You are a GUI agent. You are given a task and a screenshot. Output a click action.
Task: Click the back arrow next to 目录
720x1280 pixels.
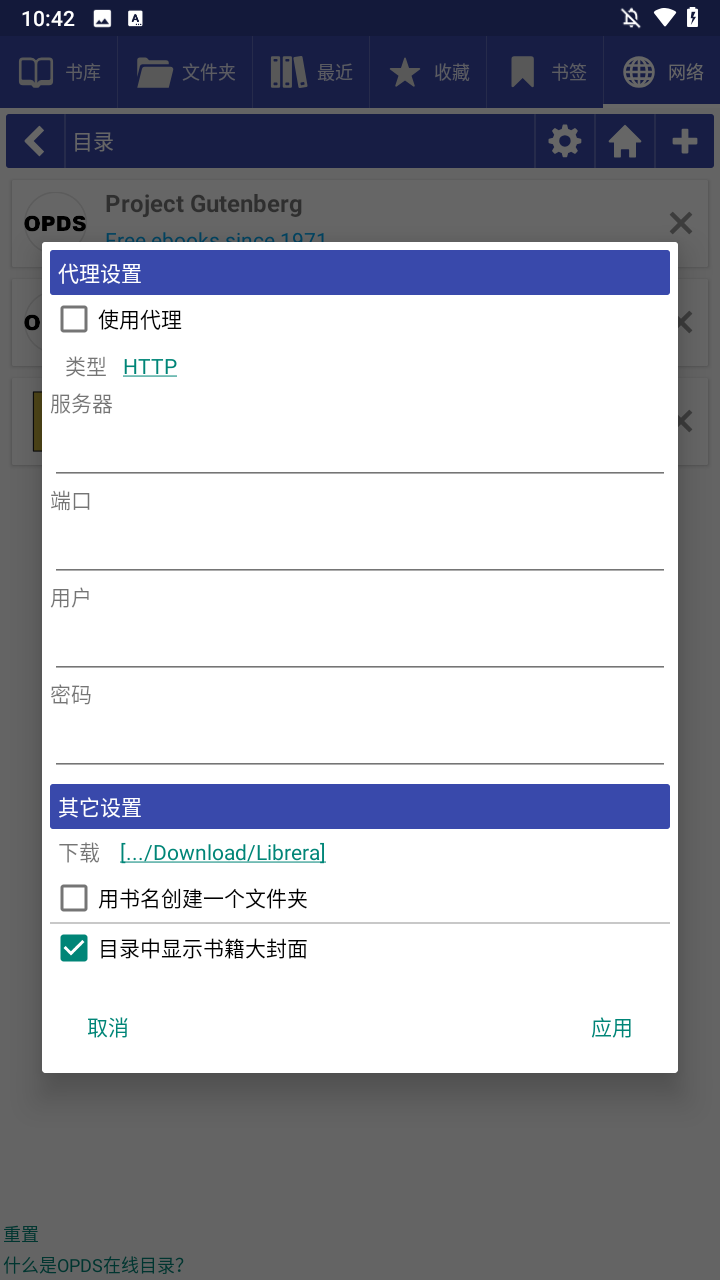pos(35,141)
